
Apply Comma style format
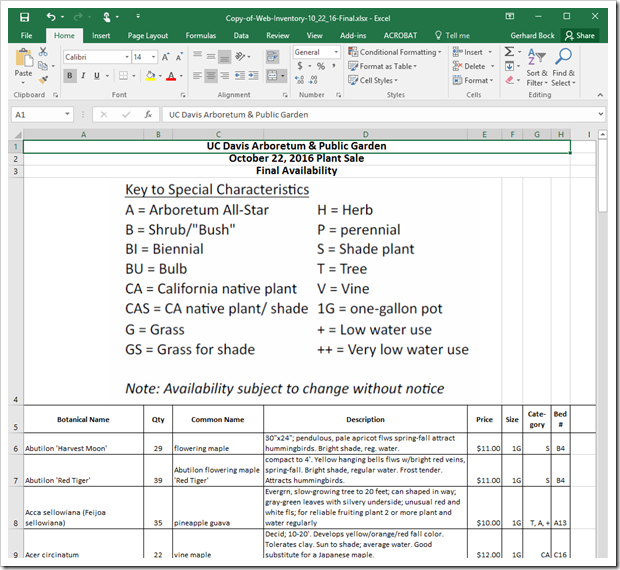pyautogui.click(x=334, y=66)
